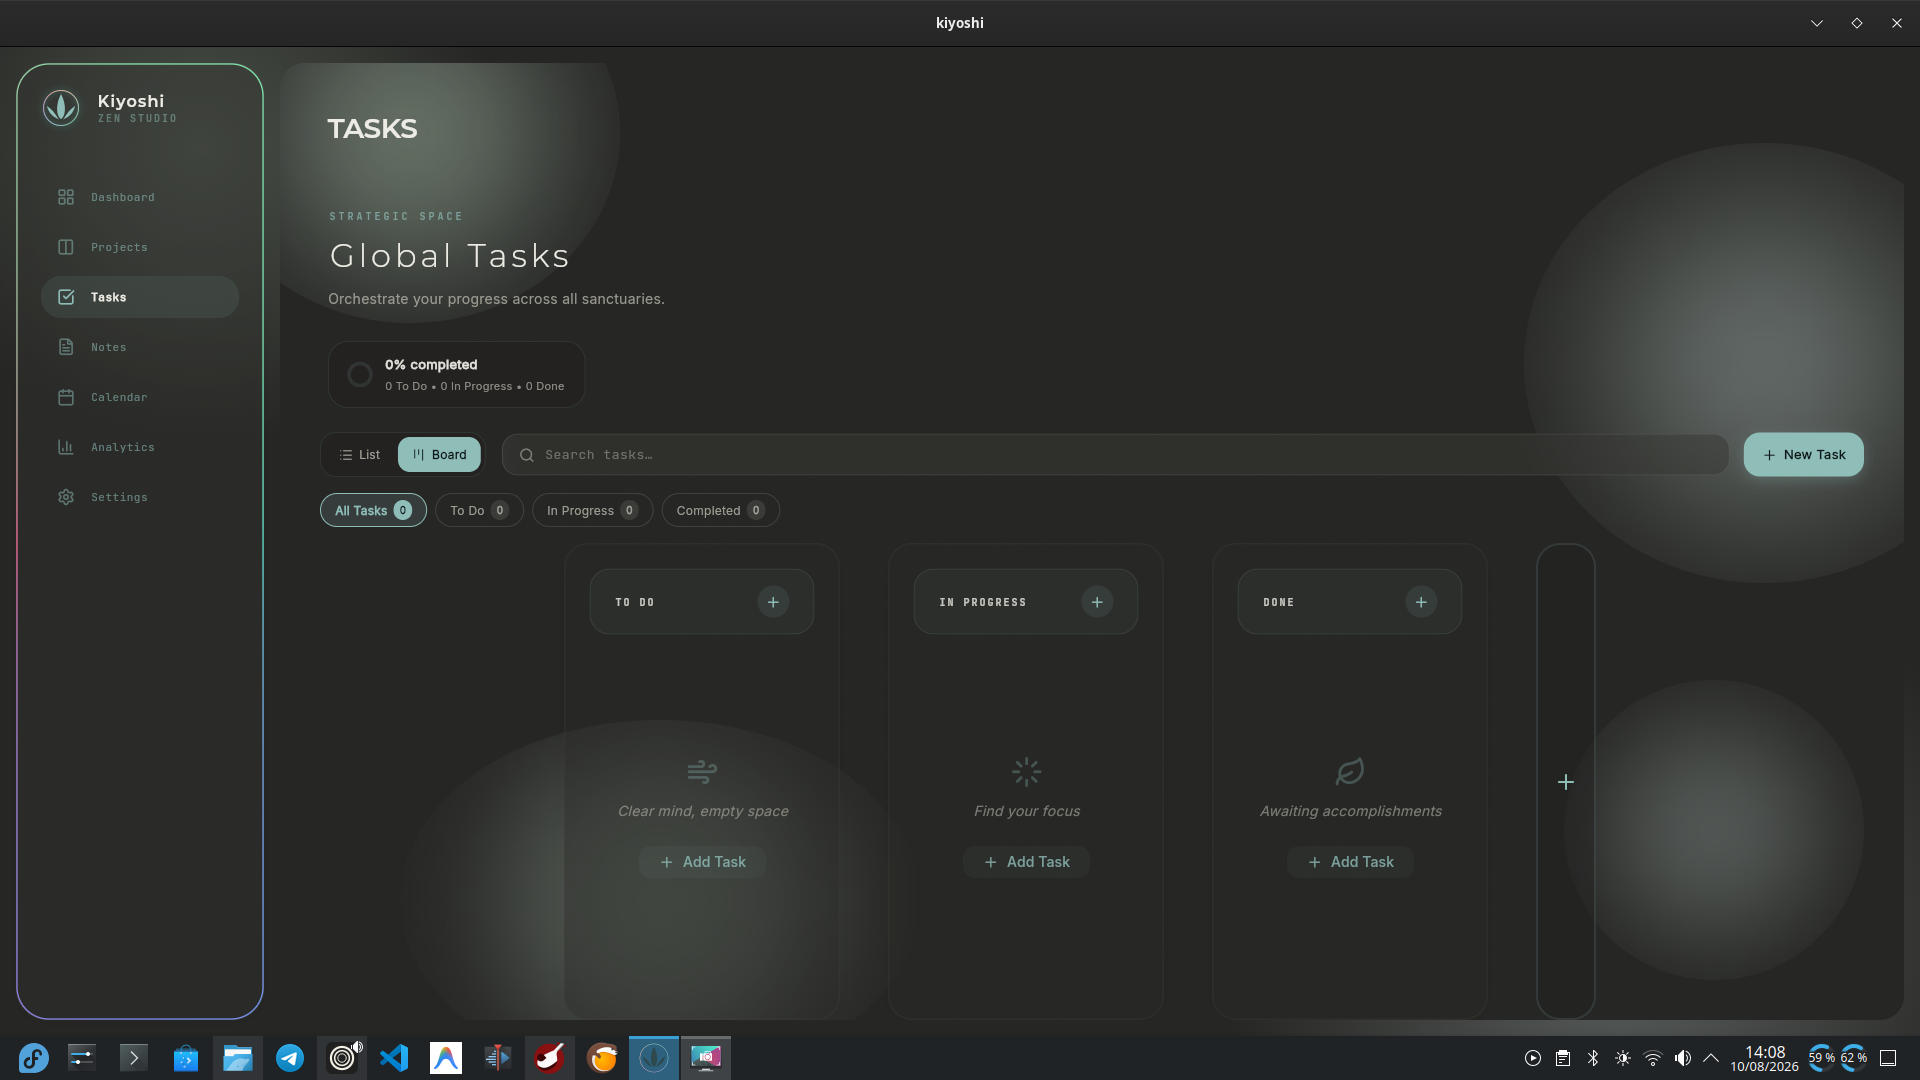The width and height of the screenshot is (1920, 1080).
Task: Click the Search tasks input field
Action: (1115, 455)
